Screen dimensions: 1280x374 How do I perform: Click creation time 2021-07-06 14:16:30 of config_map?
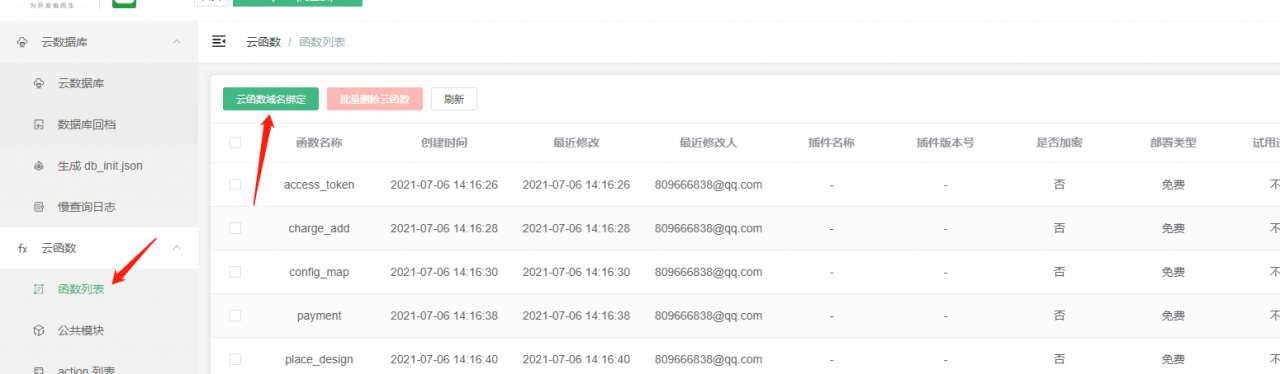[x=444, y=272]
